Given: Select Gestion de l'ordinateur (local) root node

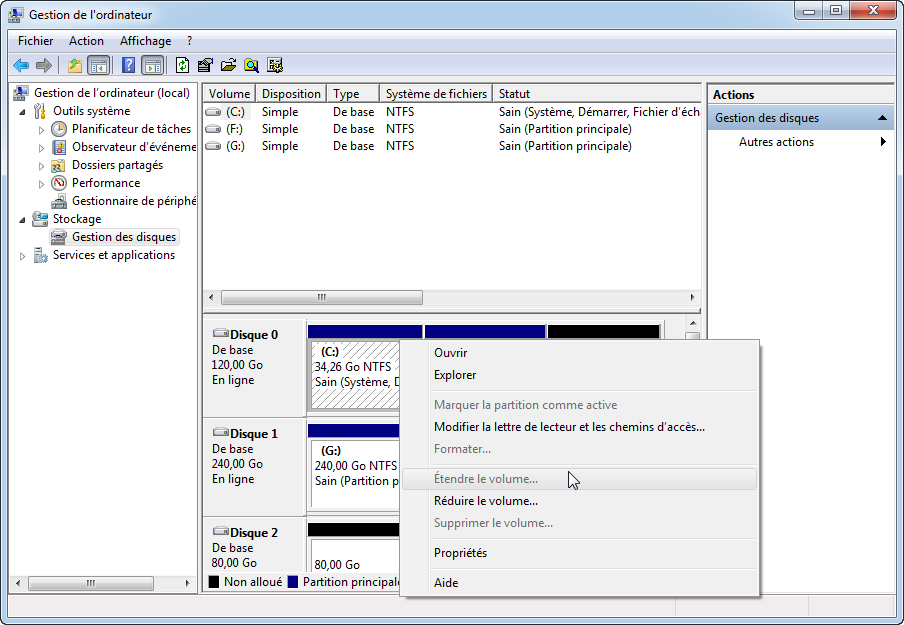Looking at the screenshot, I should point(111,93).
